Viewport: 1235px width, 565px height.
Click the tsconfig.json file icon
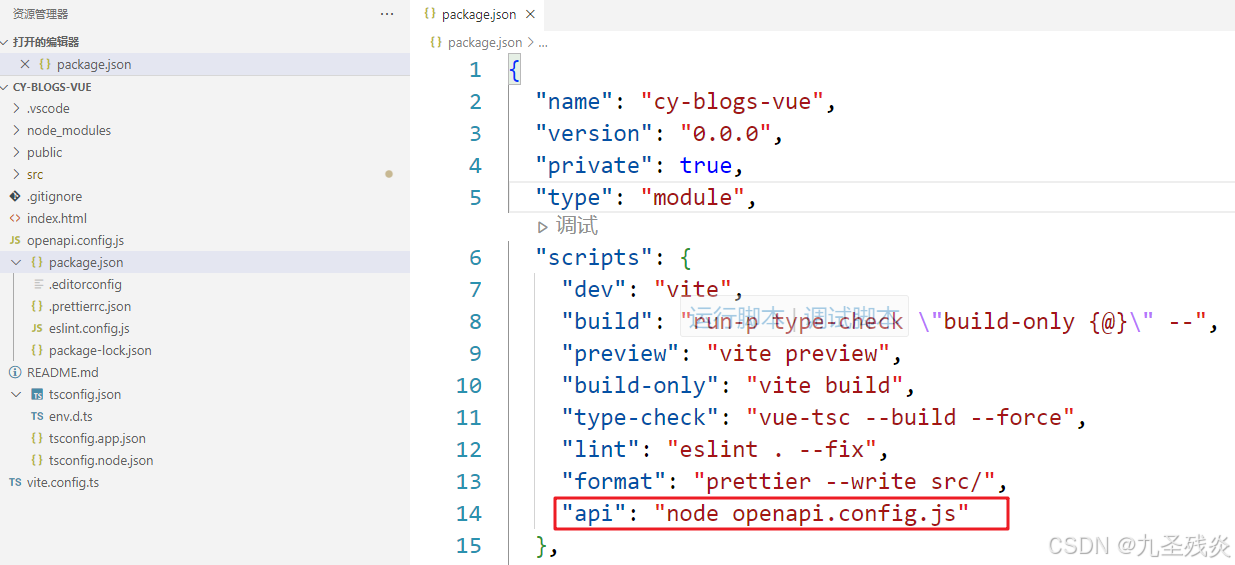click(x=37, y=394)
